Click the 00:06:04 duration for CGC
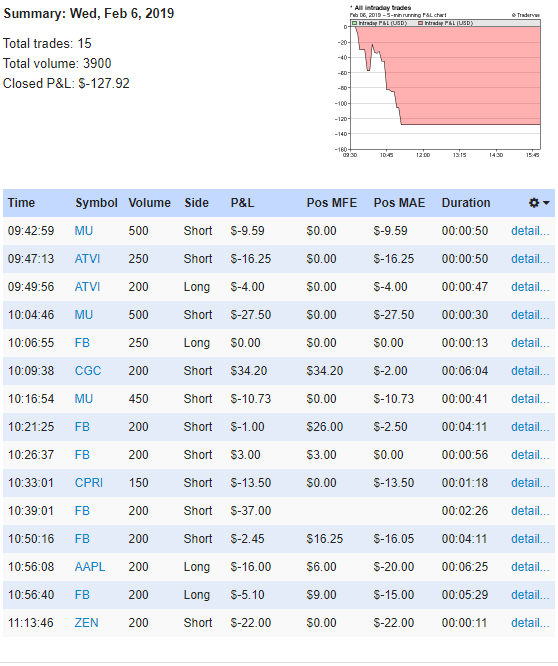This screenshot has height=666, width=558. pyautogui.click(x=465, y=371)
